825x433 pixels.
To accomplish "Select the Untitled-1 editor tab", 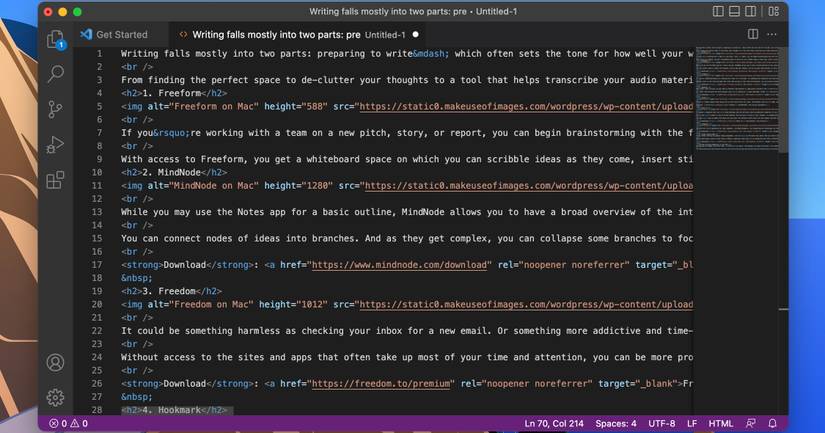I will [298, 35].
